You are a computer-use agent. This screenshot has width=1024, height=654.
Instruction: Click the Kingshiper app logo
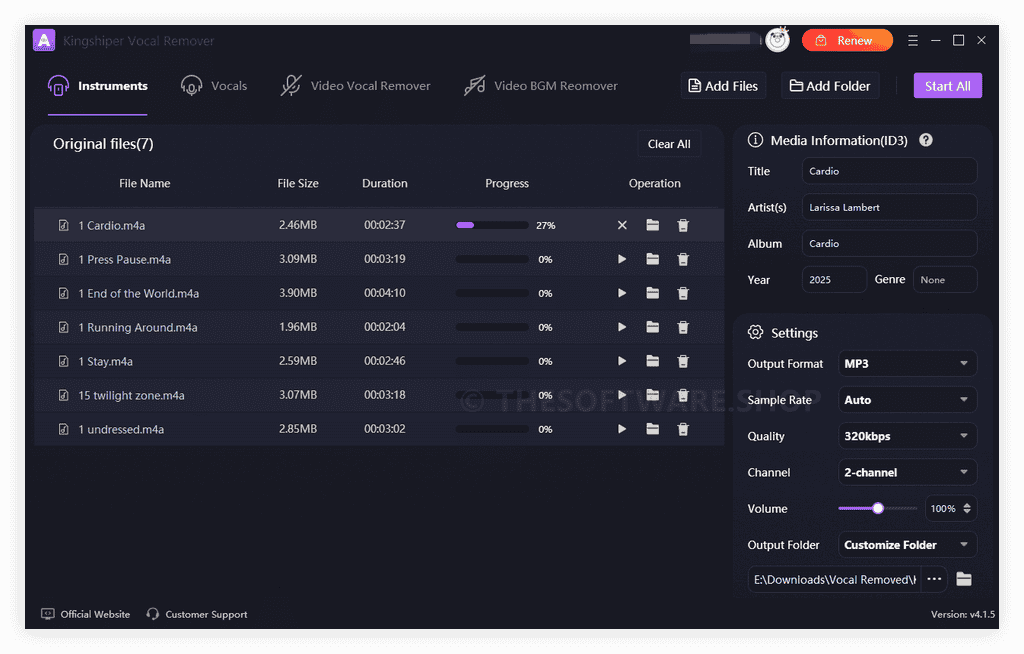coord(44,41)
